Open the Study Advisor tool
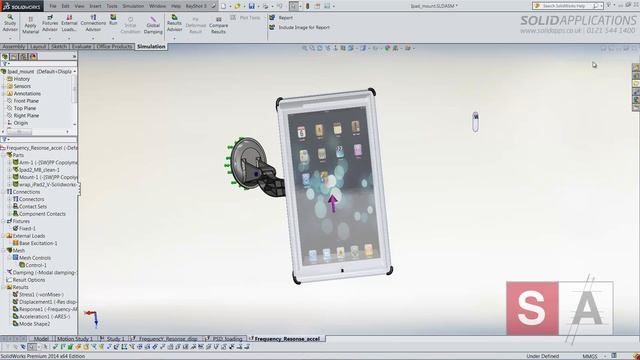 coord(10,23)
